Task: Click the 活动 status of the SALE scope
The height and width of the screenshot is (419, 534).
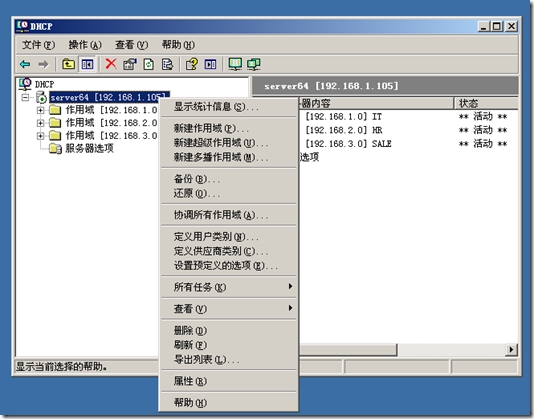Action: tap(483, 144)
